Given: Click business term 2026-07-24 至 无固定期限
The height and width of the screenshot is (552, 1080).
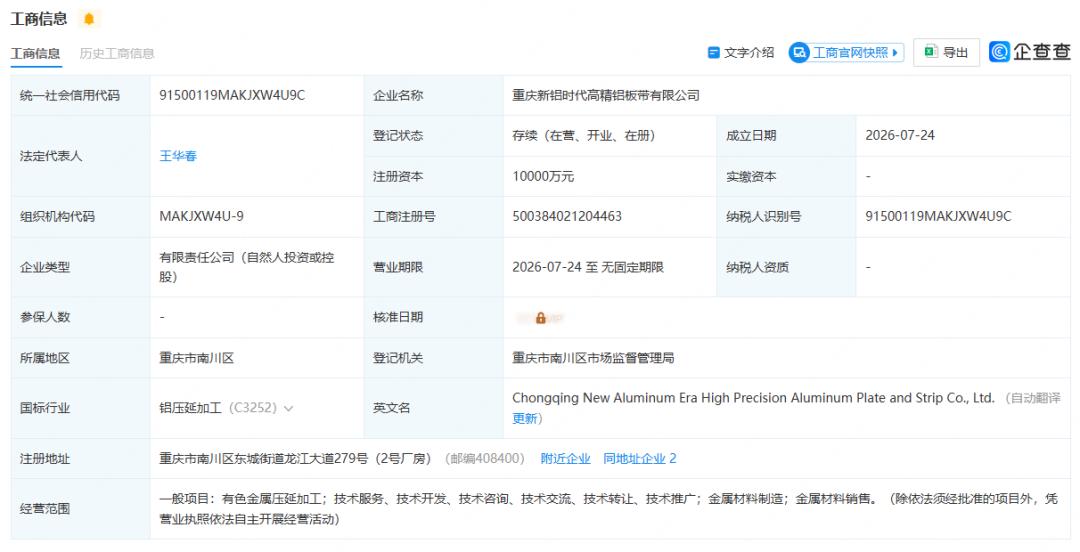Looking at the screenshot, I should (588, 267).
